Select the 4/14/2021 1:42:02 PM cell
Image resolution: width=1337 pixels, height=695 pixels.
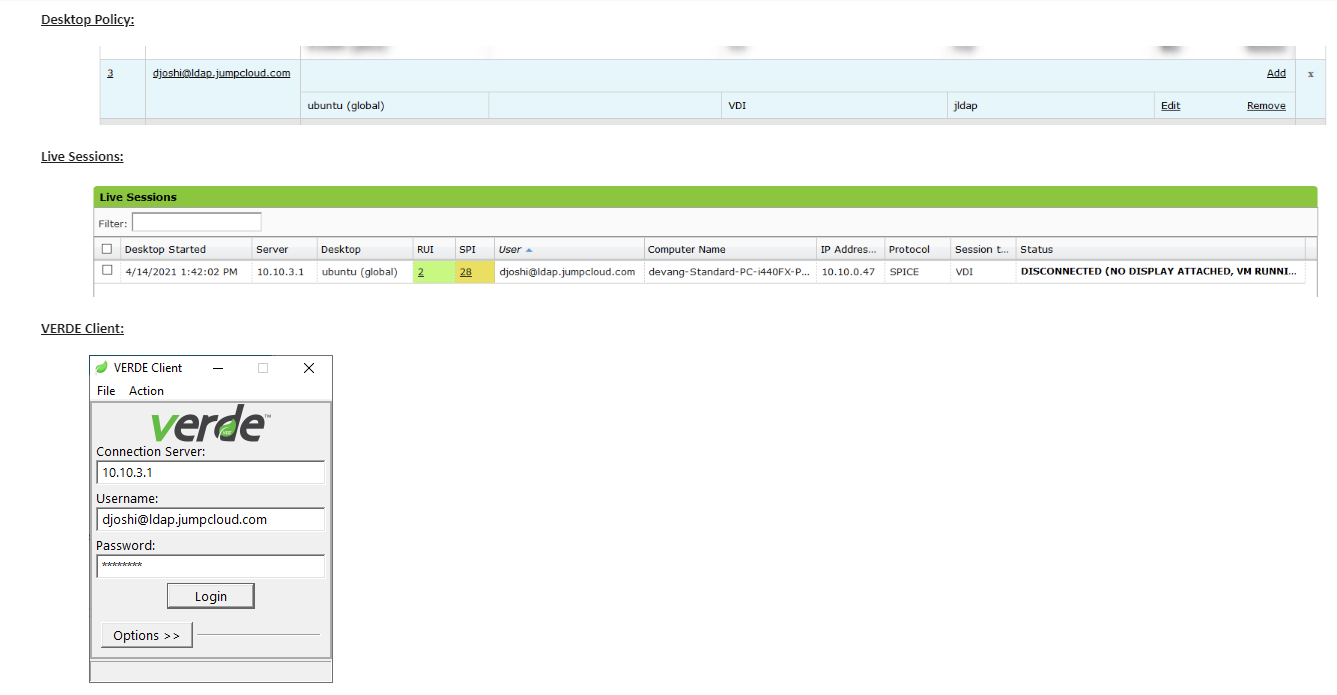pyautogui.click(x=185, y=272)
